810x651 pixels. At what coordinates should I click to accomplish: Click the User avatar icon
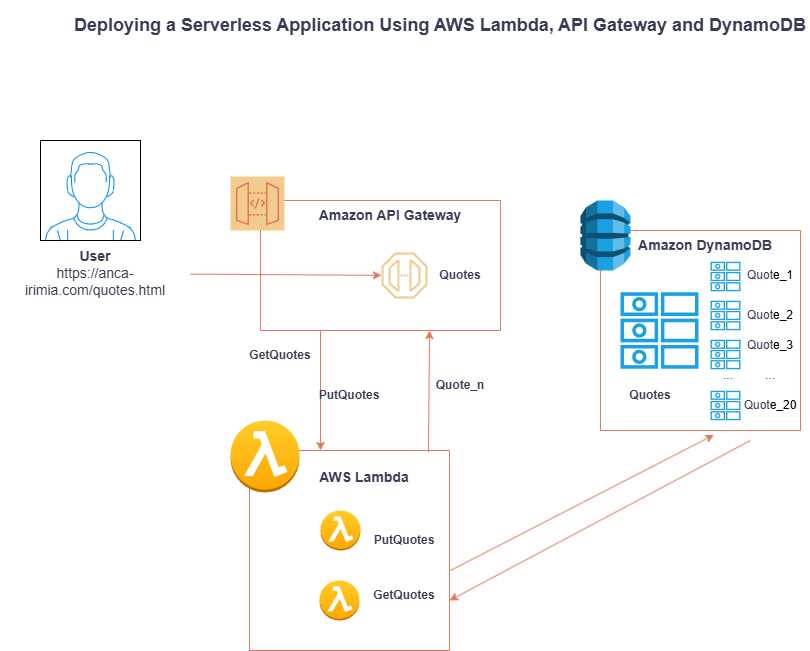pyautogui.click(x=90, y=190)
